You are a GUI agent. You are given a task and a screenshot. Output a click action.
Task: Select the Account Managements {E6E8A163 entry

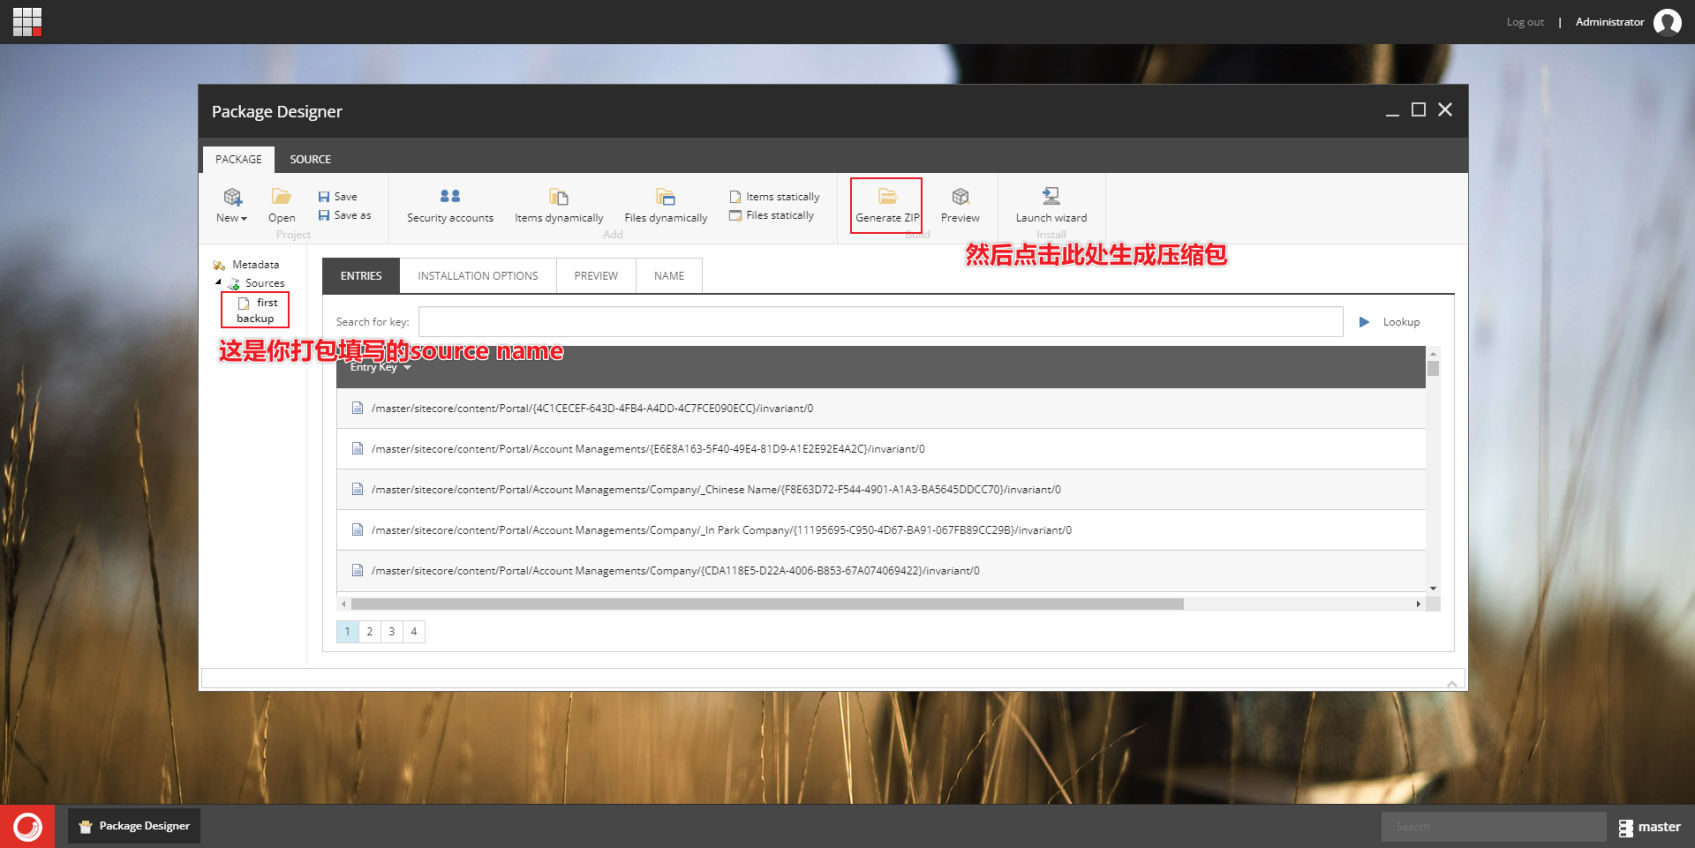[881, 449]
